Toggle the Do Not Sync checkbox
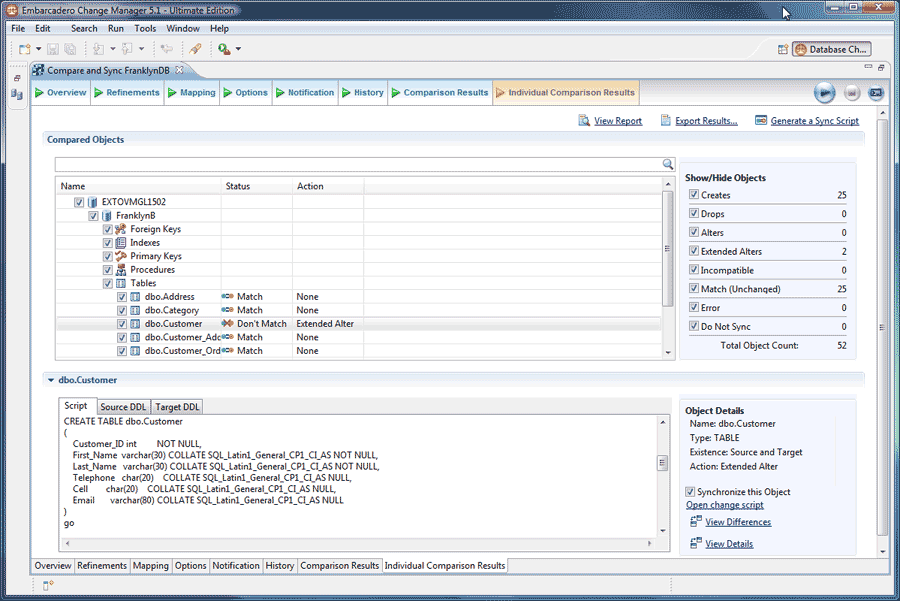Screen dimensions: 900x601 [x=694, y=326]
